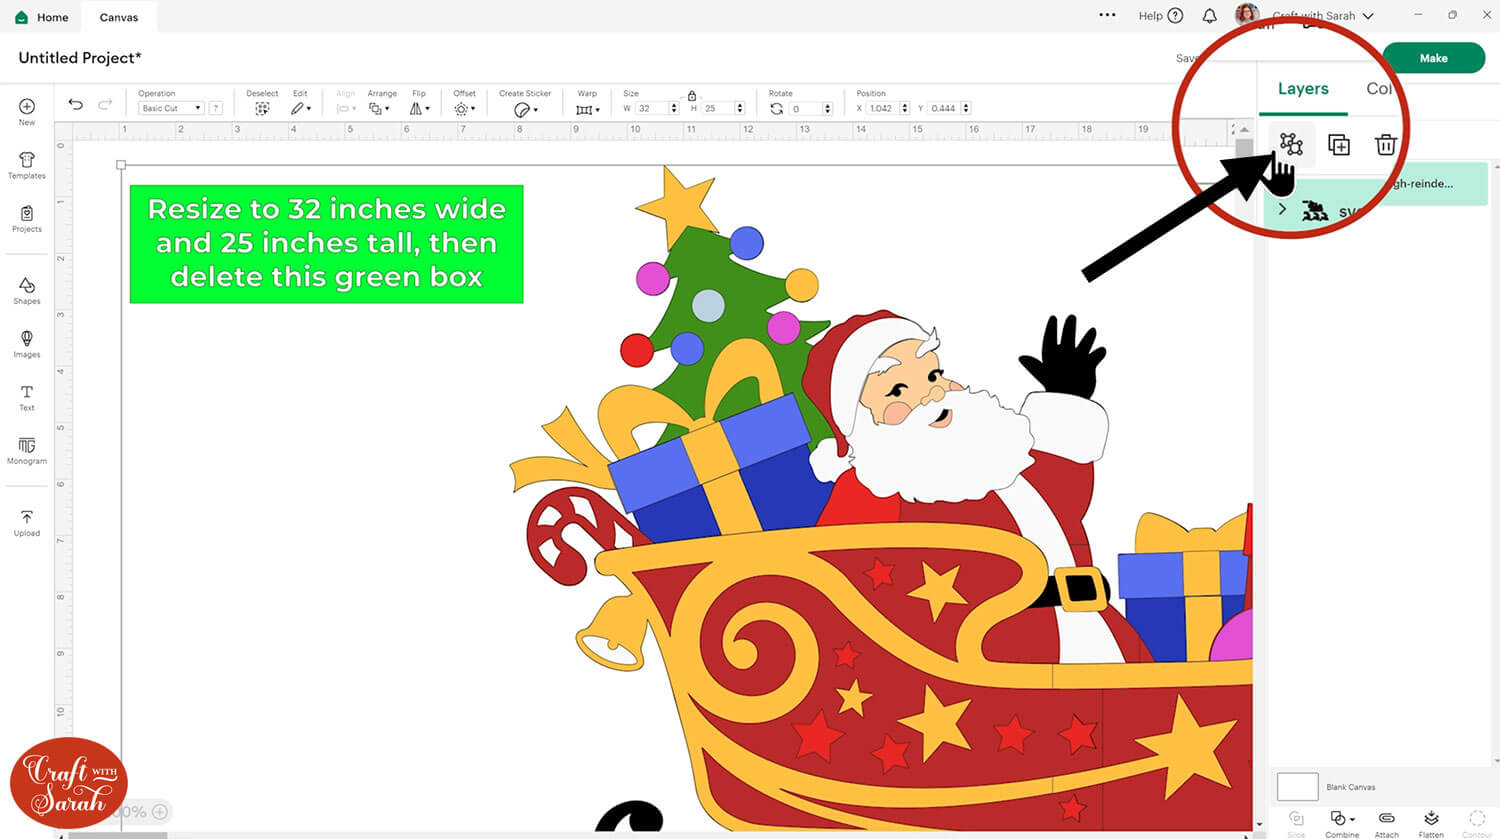Viewport: 1500px width, 839px height.
Task: Expand the SVG layer group chevron
Action: point(1283,209)
